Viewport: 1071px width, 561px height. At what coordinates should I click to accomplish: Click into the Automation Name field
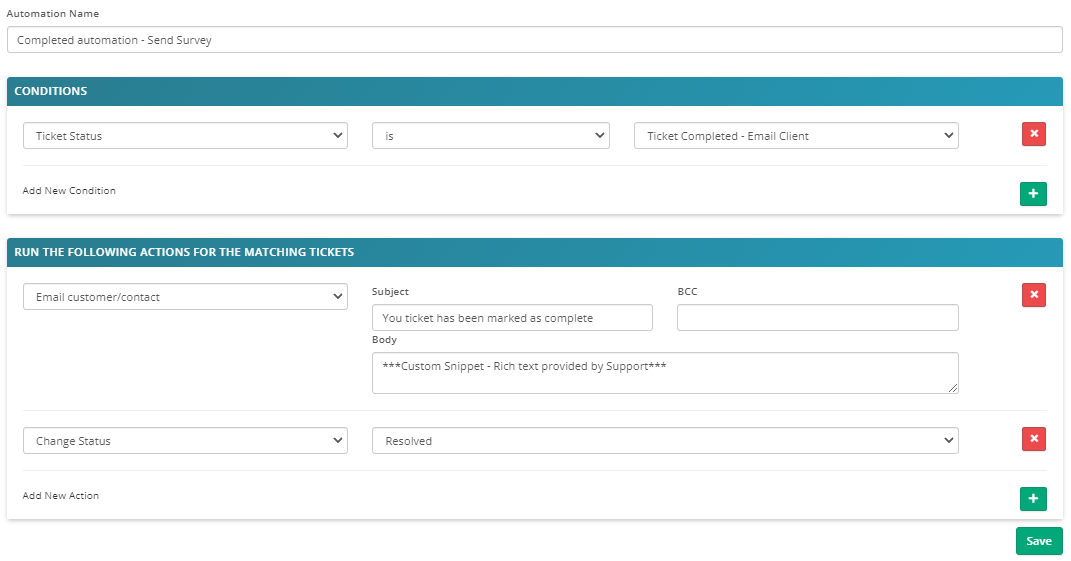[534, 40]
